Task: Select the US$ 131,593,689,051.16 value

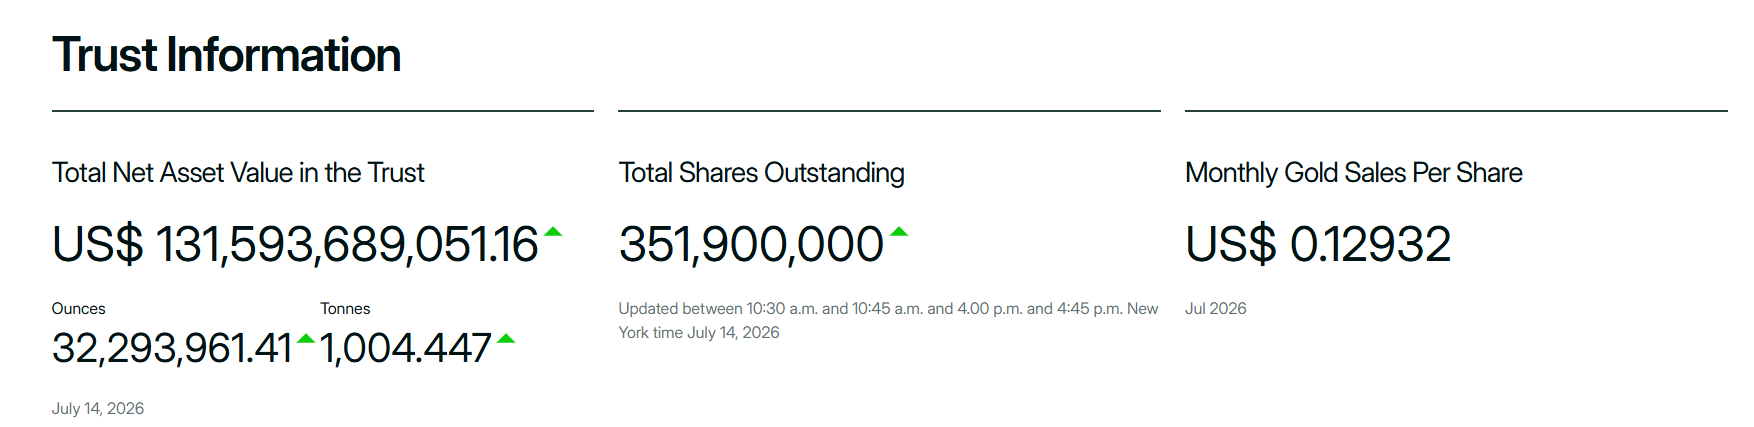Action: (x=295, y=244)
